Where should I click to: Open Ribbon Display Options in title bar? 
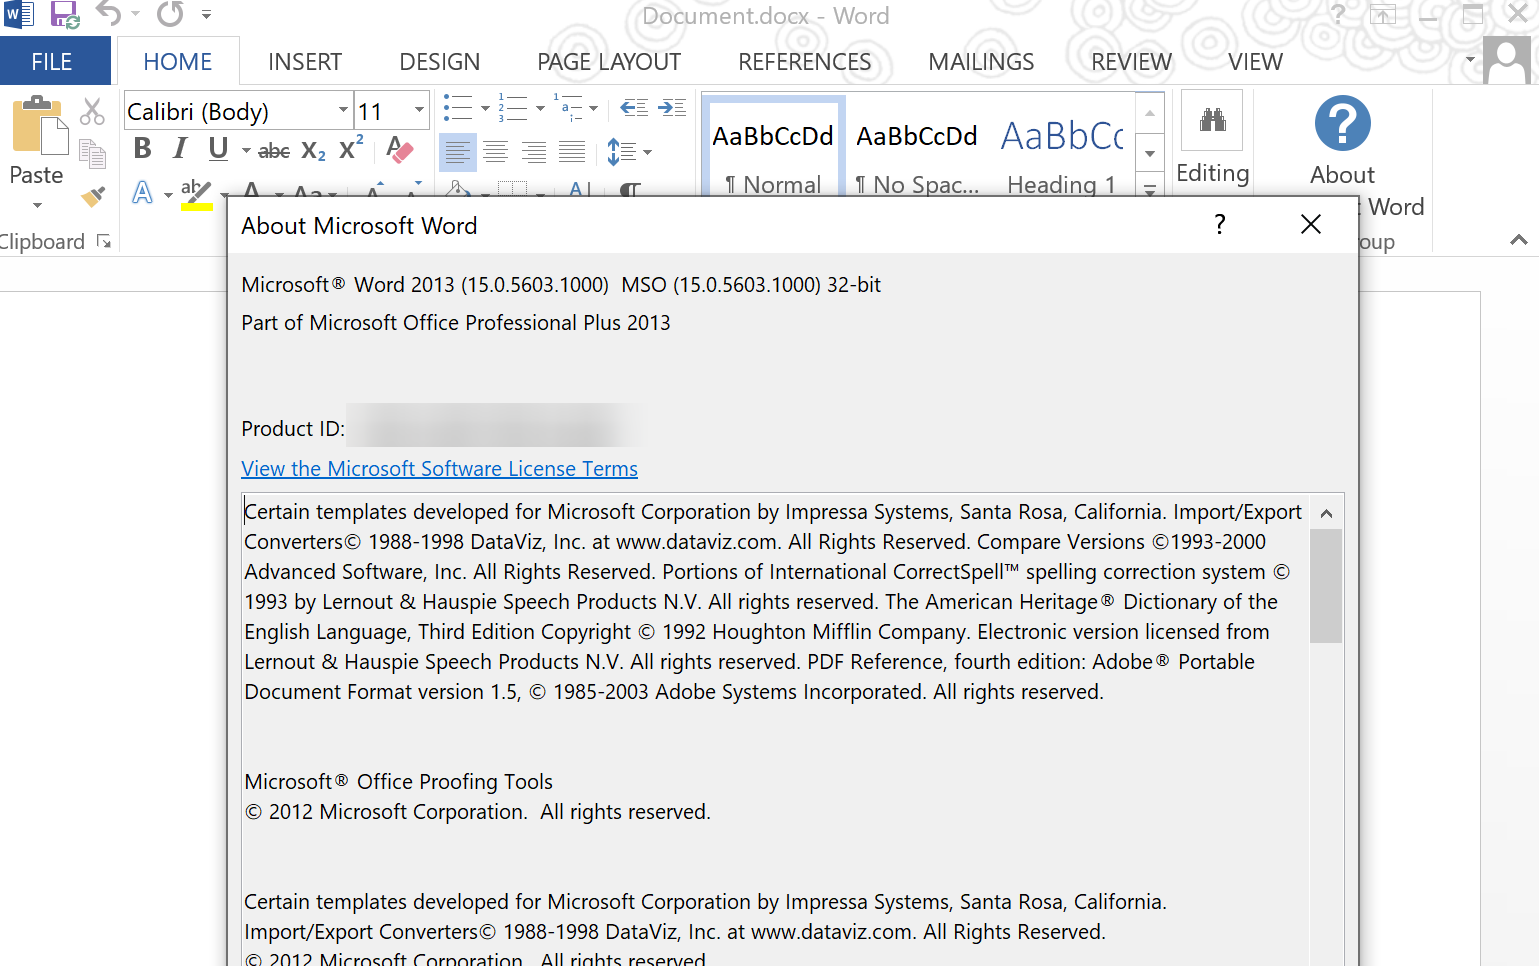pos(1383,15)
